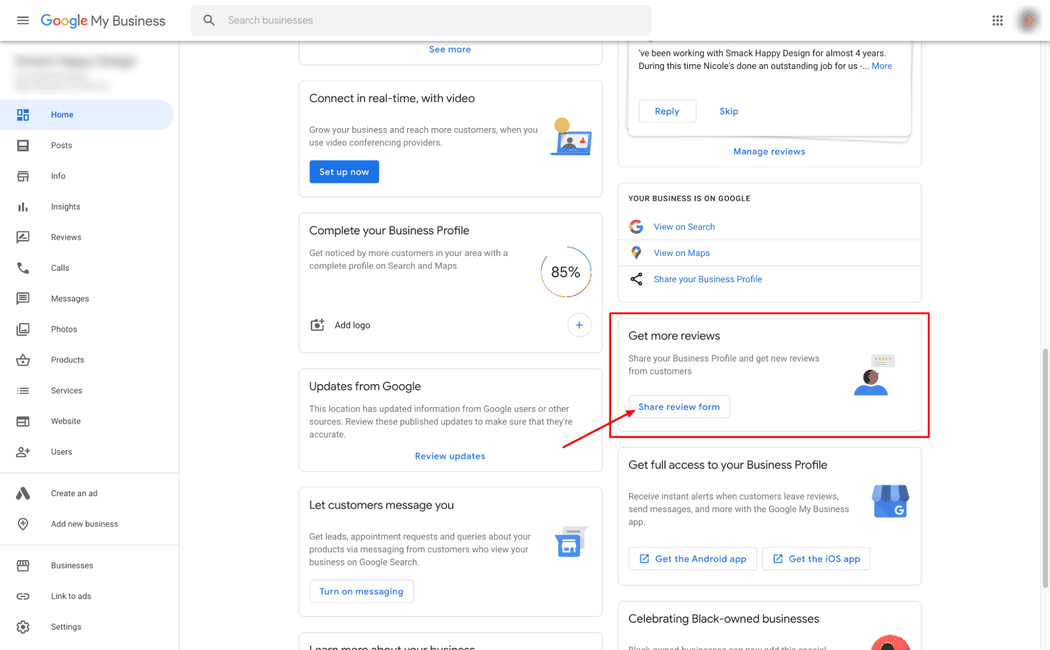Click the Add new business pin icon
1050x650 pixels.
(23, 524)
